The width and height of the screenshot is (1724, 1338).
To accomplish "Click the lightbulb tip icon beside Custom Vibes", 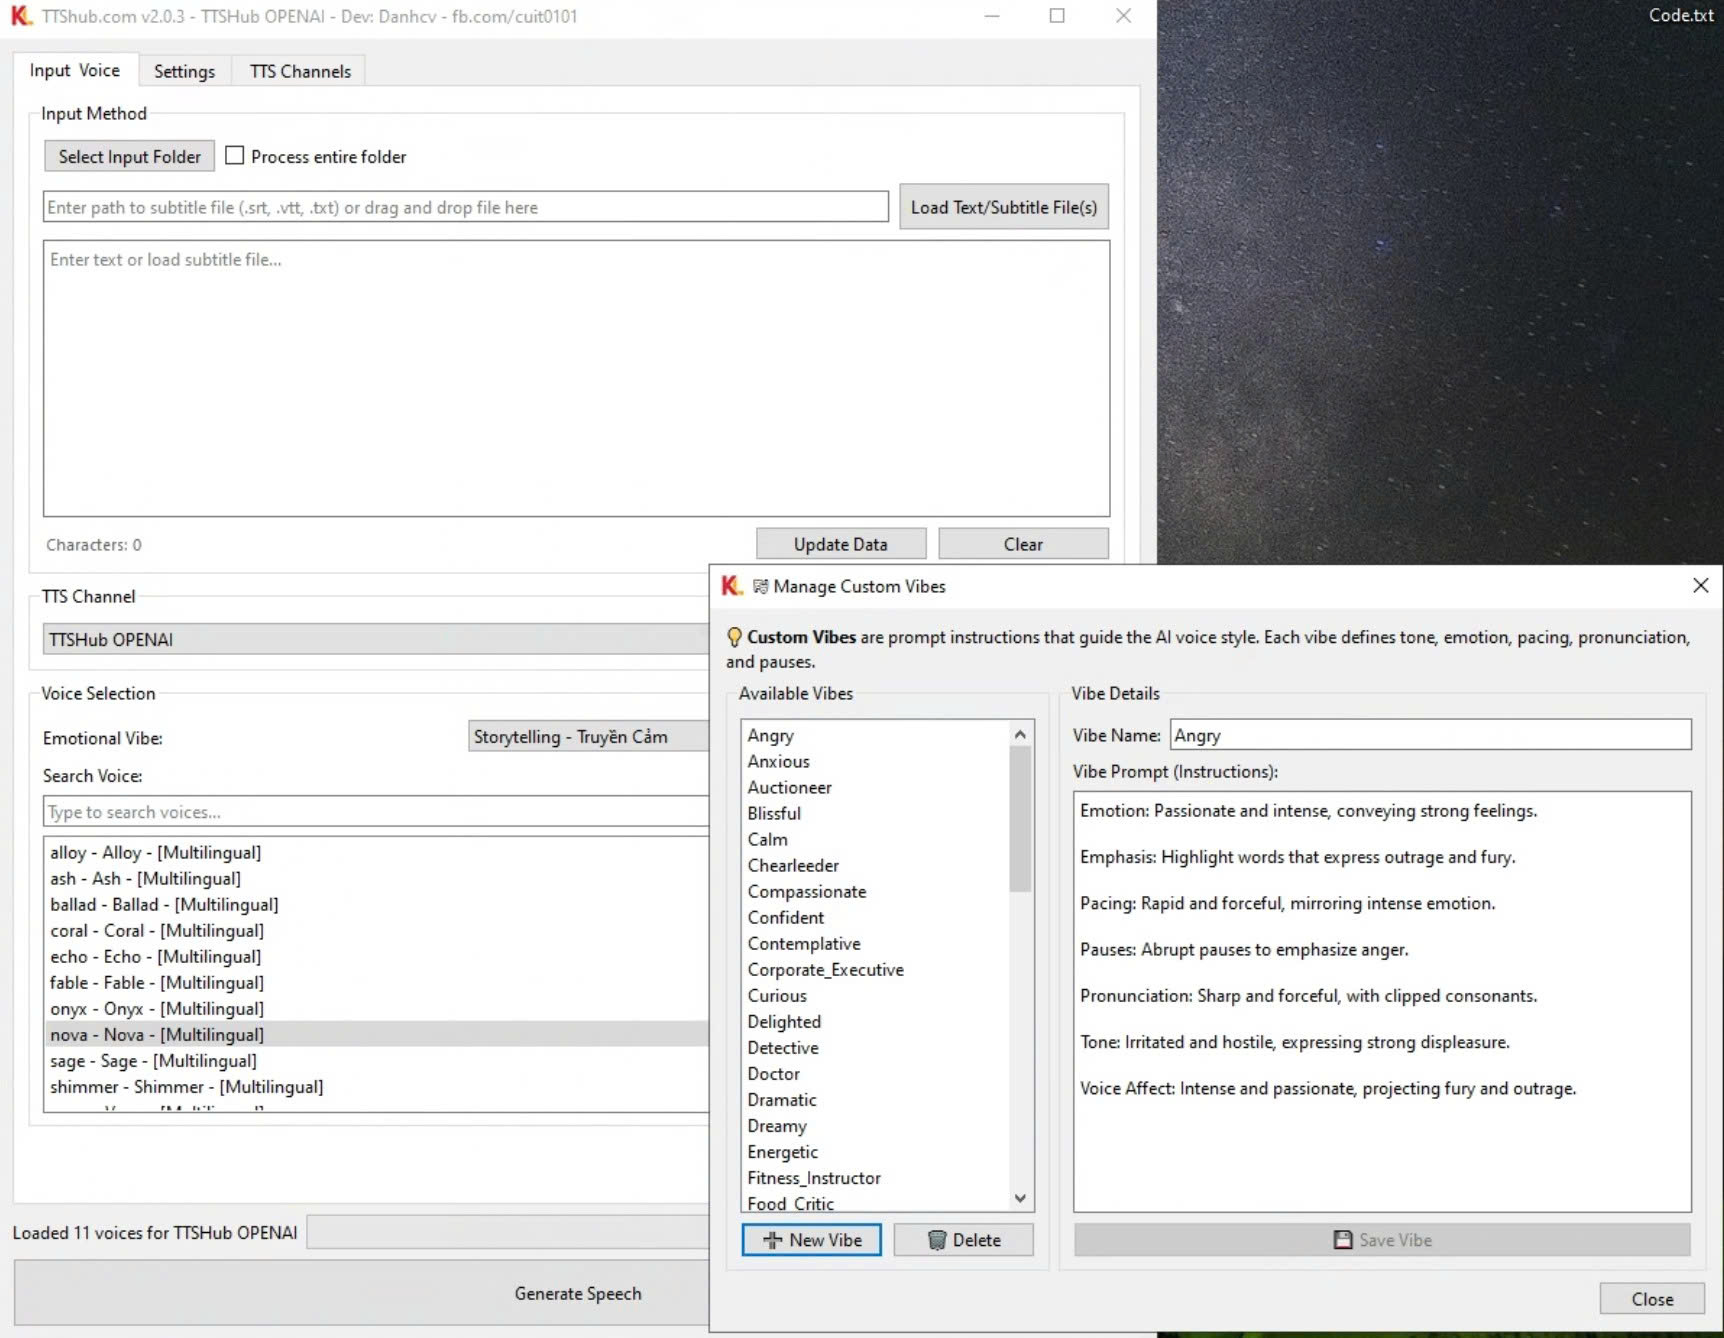I will click(x=734, y=637).
